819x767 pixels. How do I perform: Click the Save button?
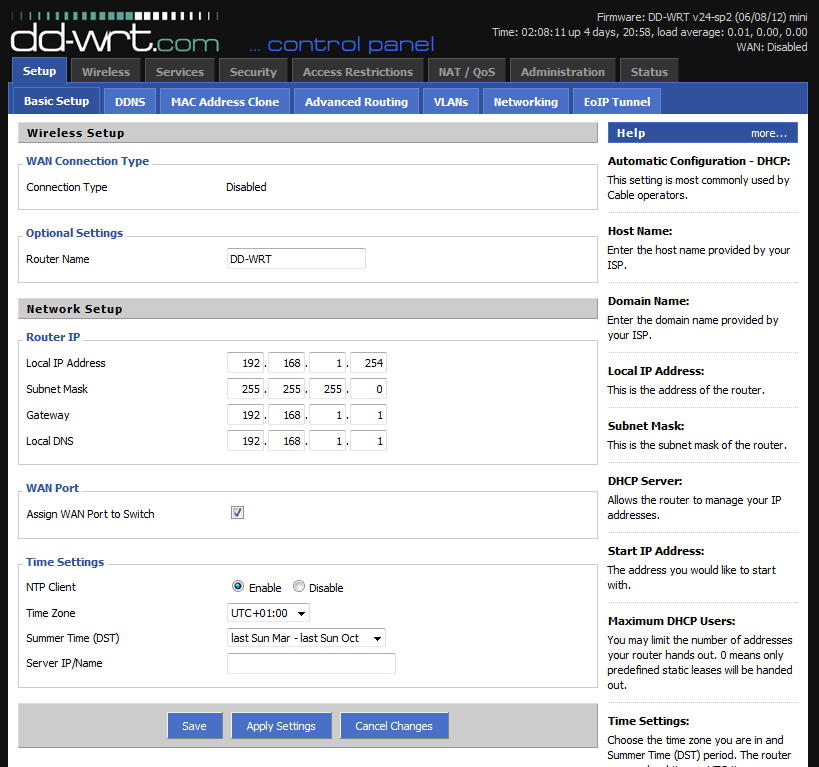(x=194, y=726)
